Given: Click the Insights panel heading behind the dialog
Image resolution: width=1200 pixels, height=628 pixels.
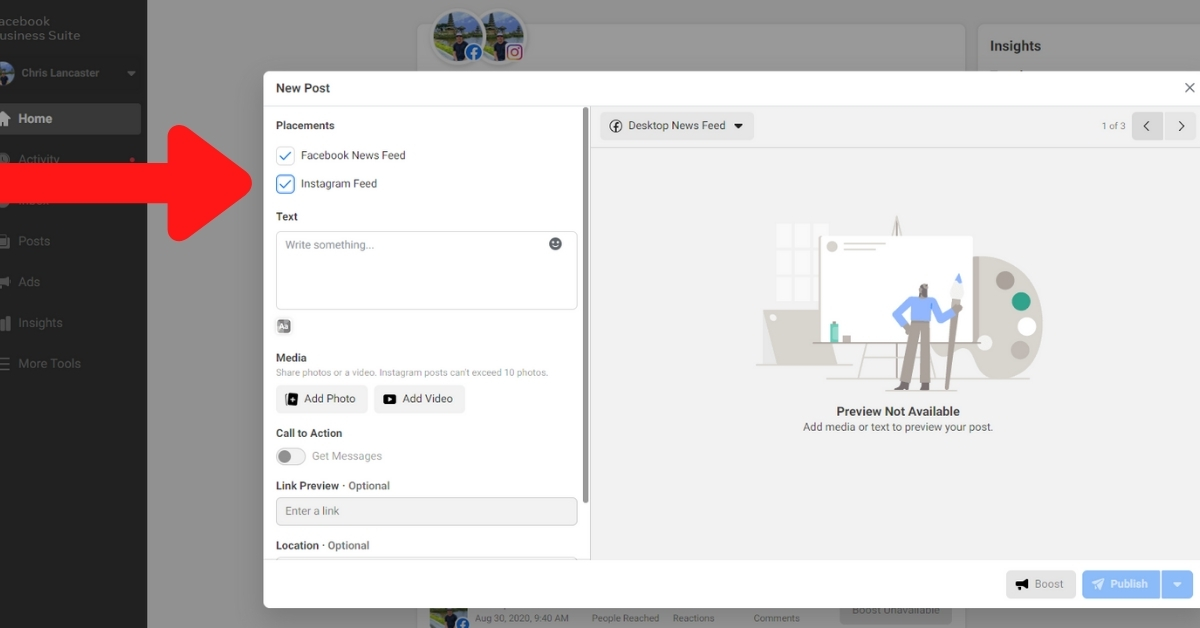Looking at the screenshot, I should tap(1015, 46).
